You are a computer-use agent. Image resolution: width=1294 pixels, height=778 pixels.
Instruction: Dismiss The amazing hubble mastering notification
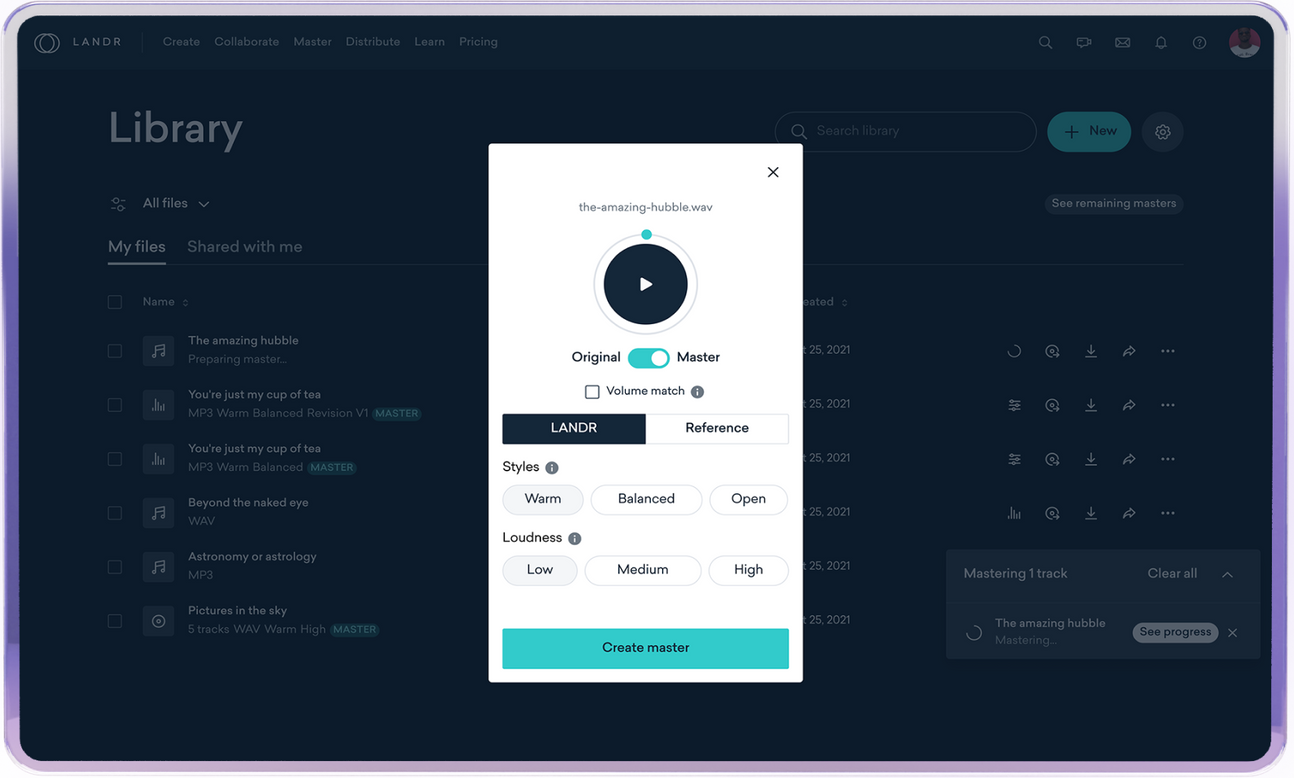[1233, 633]
